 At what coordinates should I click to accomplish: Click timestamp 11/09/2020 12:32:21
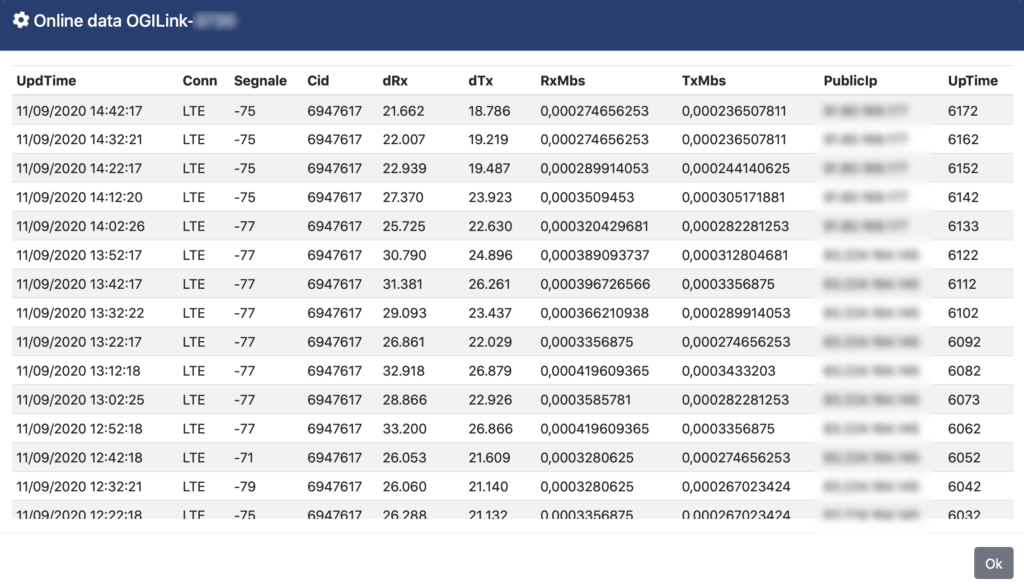pyautogui.click(x=79, y=487)
